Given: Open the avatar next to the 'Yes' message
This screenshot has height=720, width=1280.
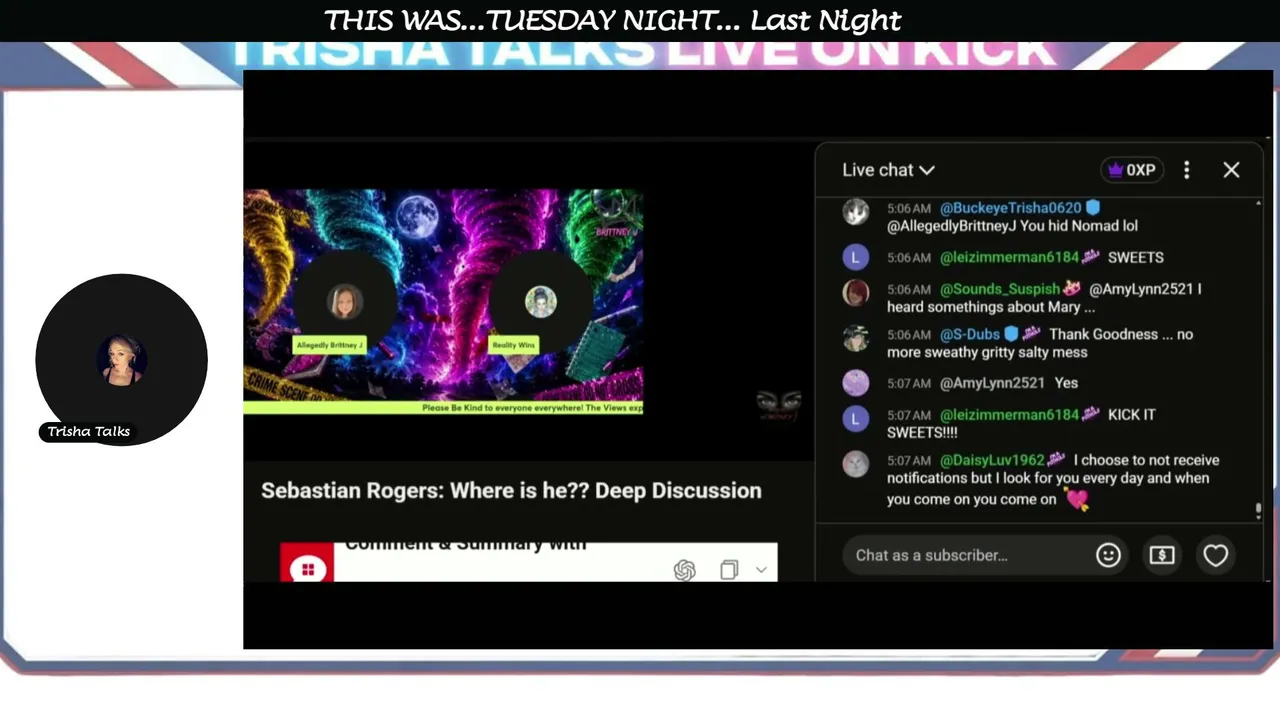Looking at the screenshot, I should point(855,383).
